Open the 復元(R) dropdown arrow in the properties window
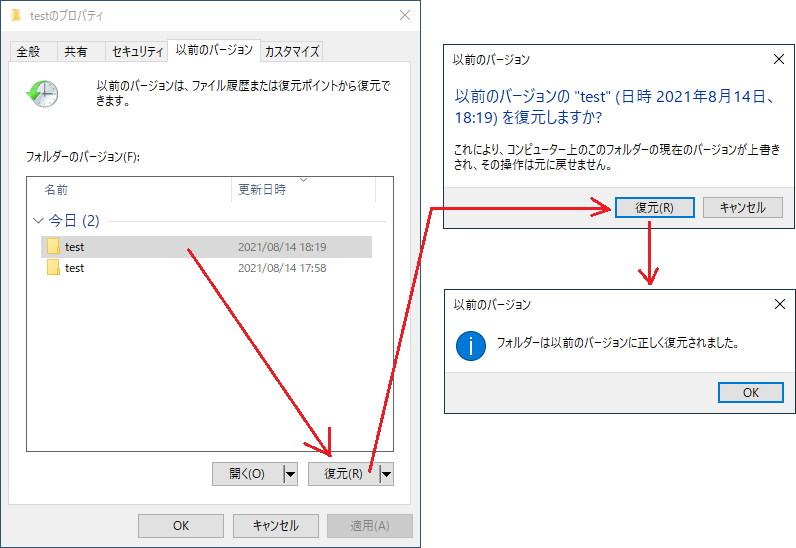796x548 pixels. (x=387, y=474)
